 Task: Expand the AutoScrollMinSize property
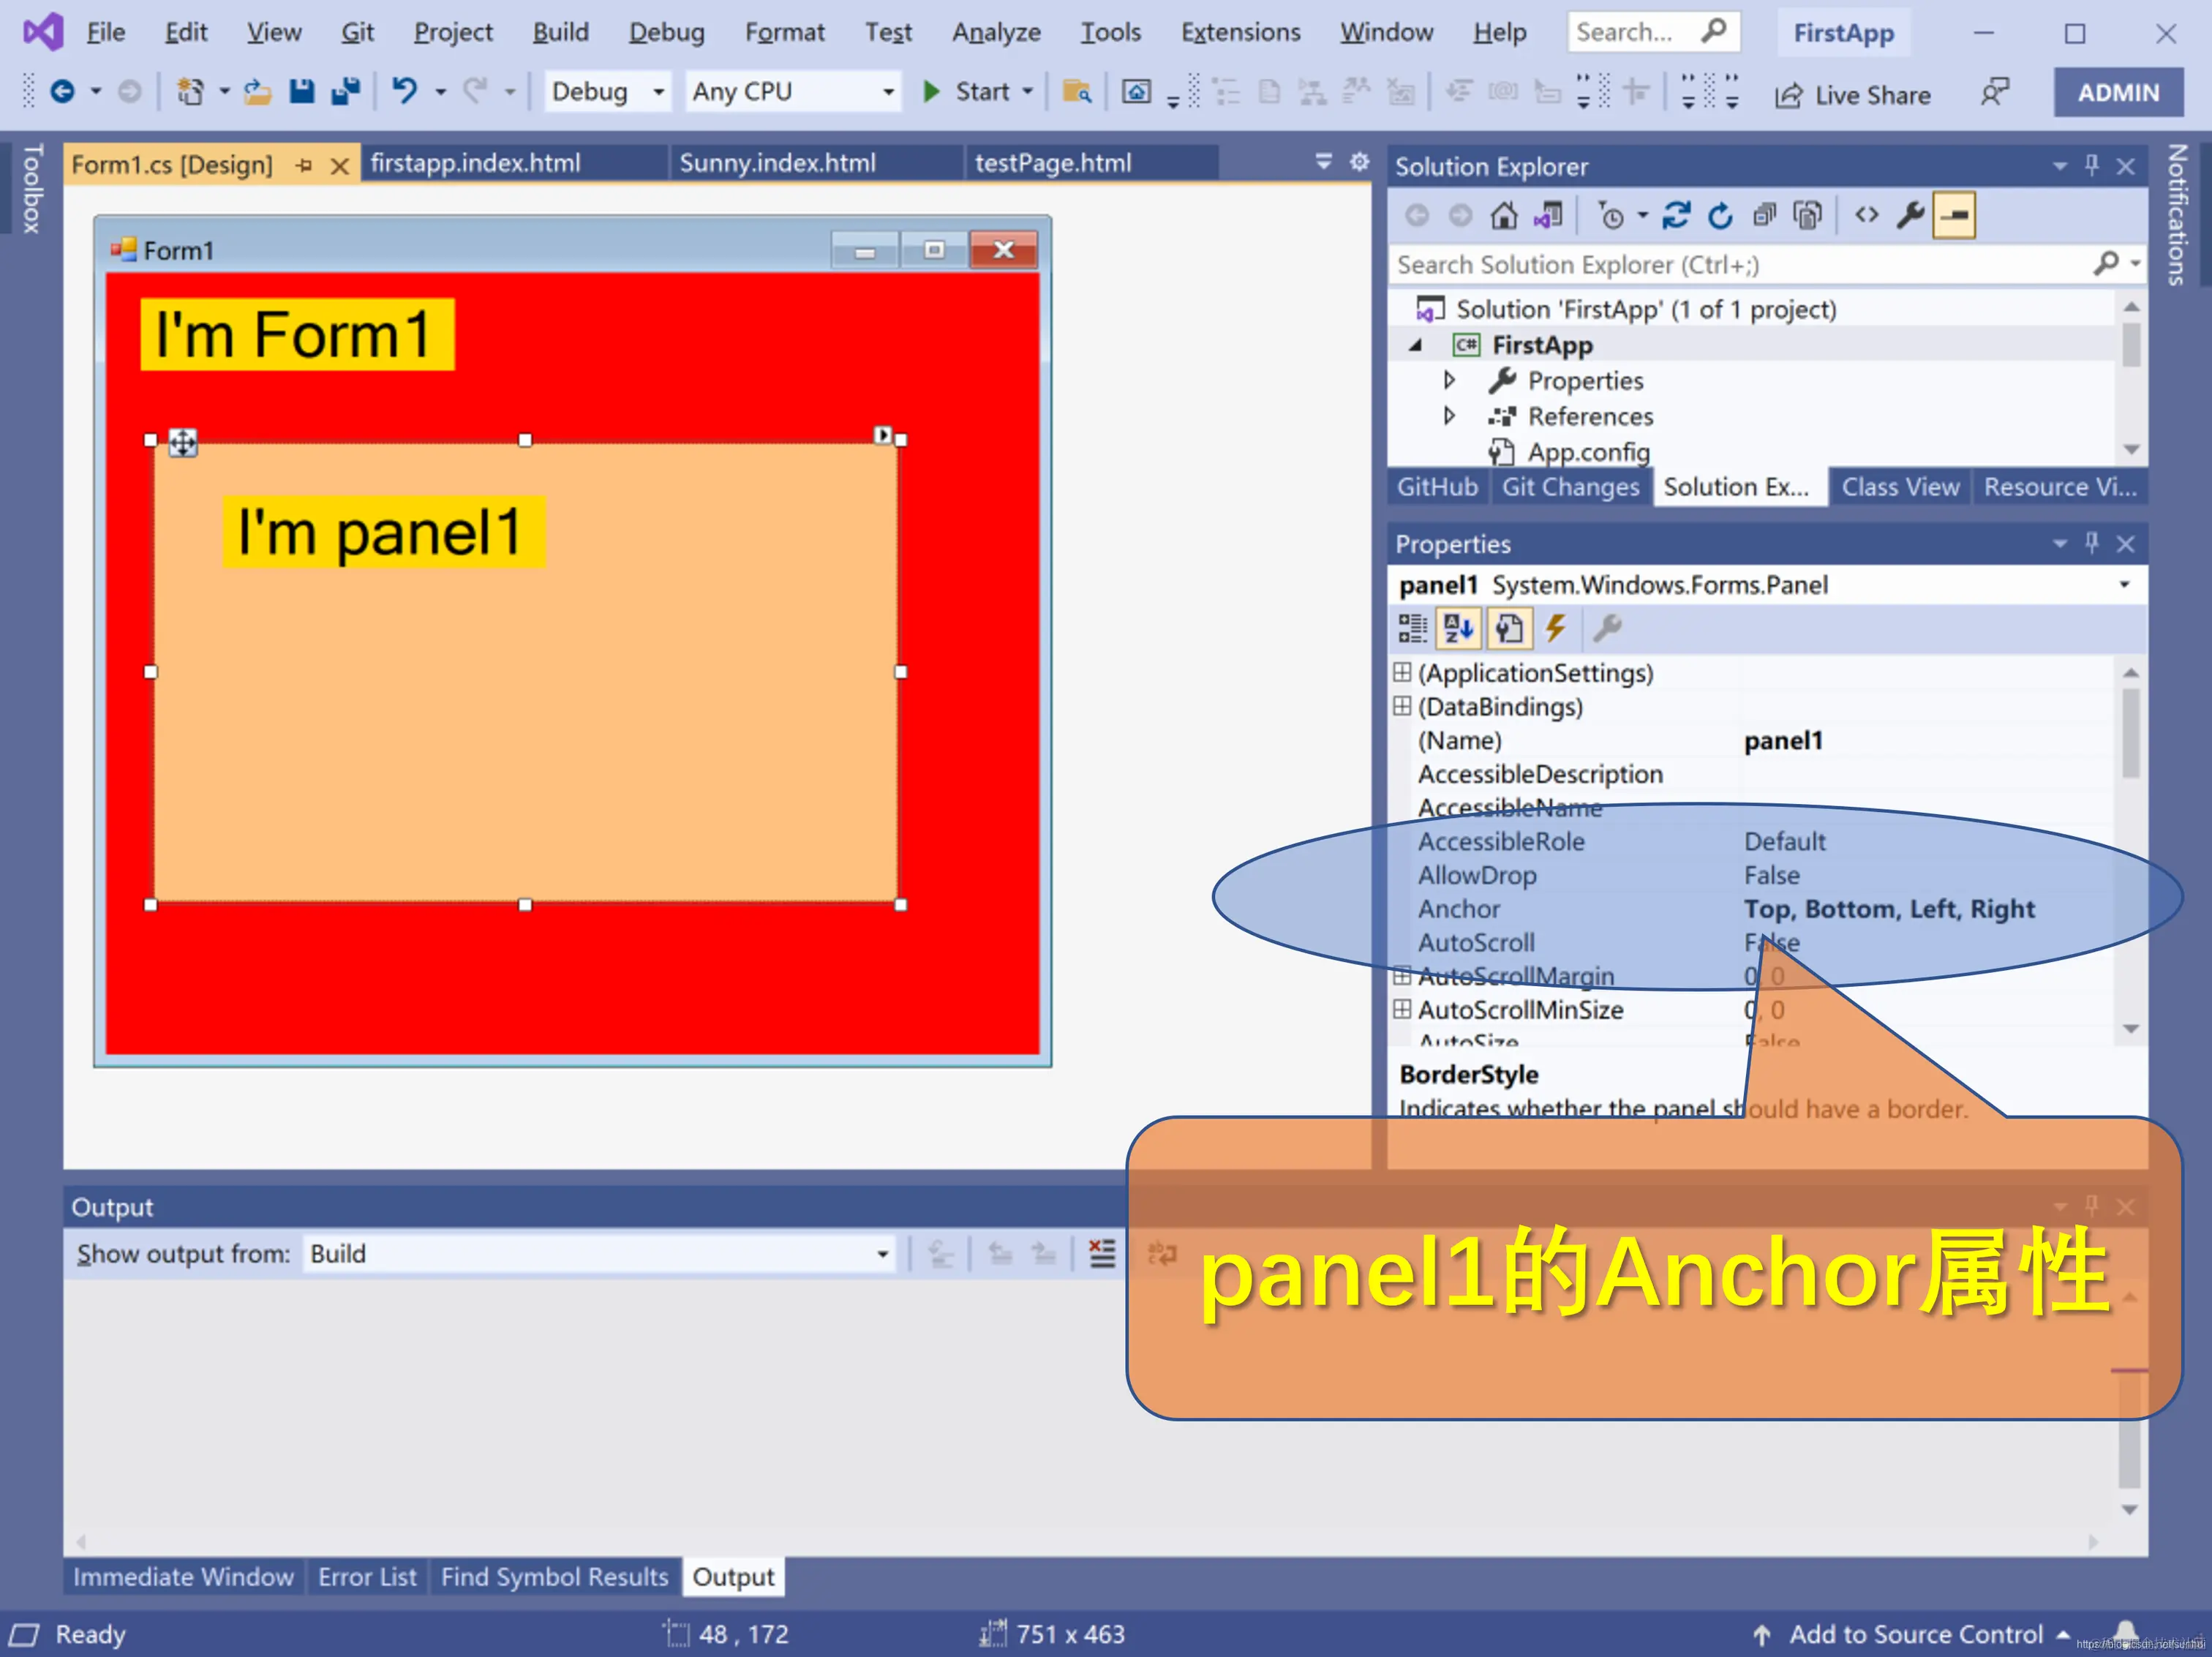1402,1008
